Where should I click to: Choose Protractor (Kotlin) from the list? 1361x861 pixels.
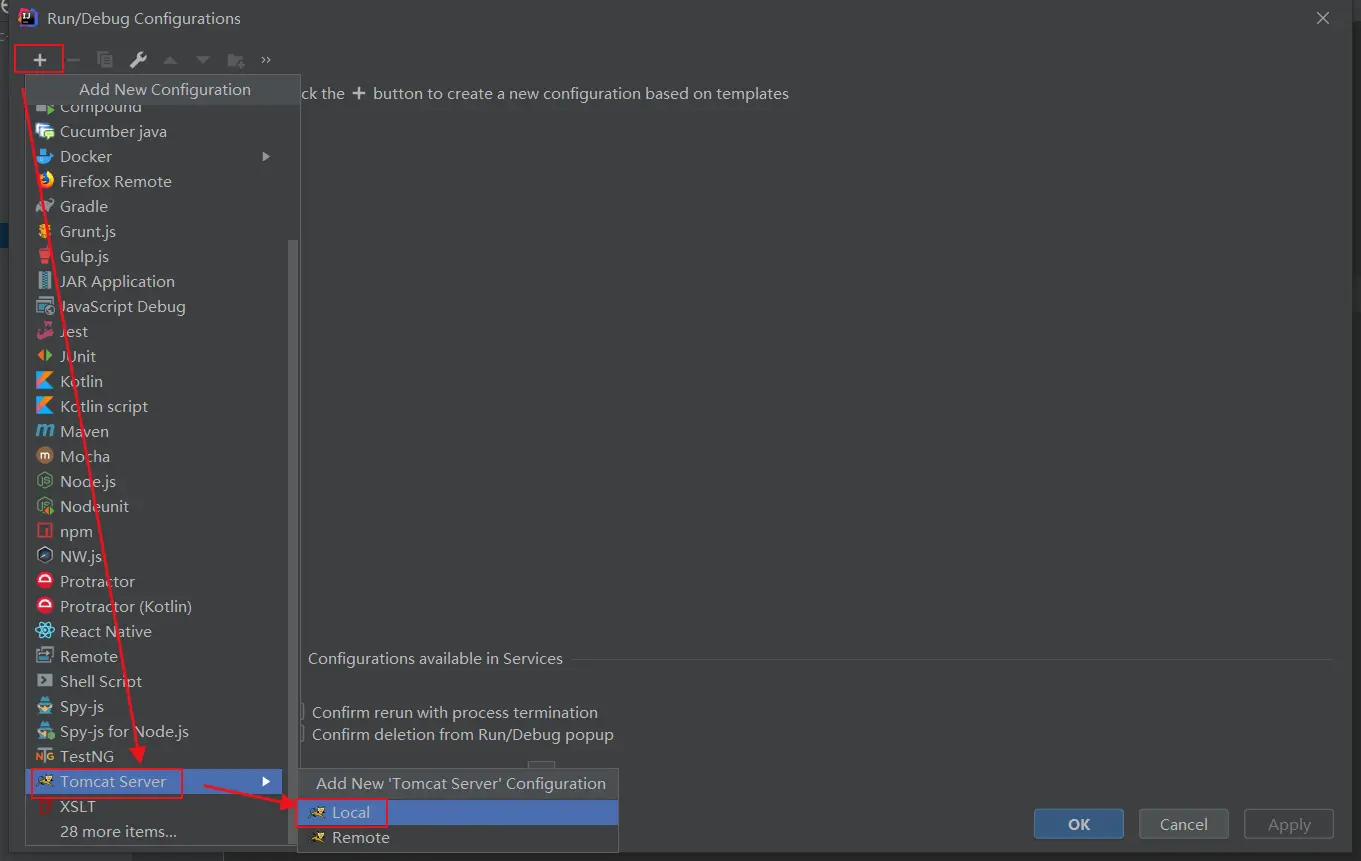155,606
